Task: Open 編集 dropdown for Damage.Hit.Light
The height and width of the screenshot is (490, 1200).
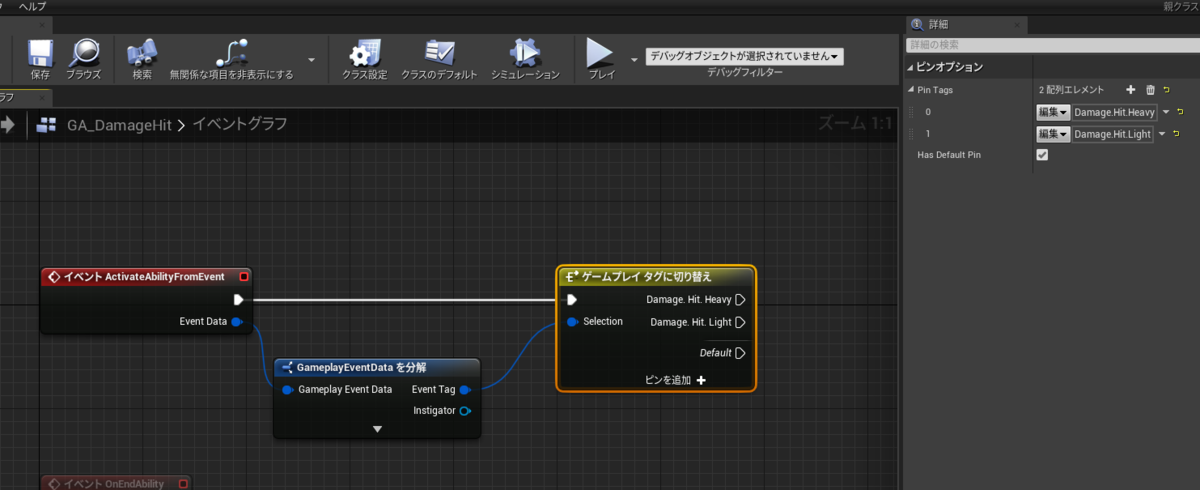Action: (1053, 134)
